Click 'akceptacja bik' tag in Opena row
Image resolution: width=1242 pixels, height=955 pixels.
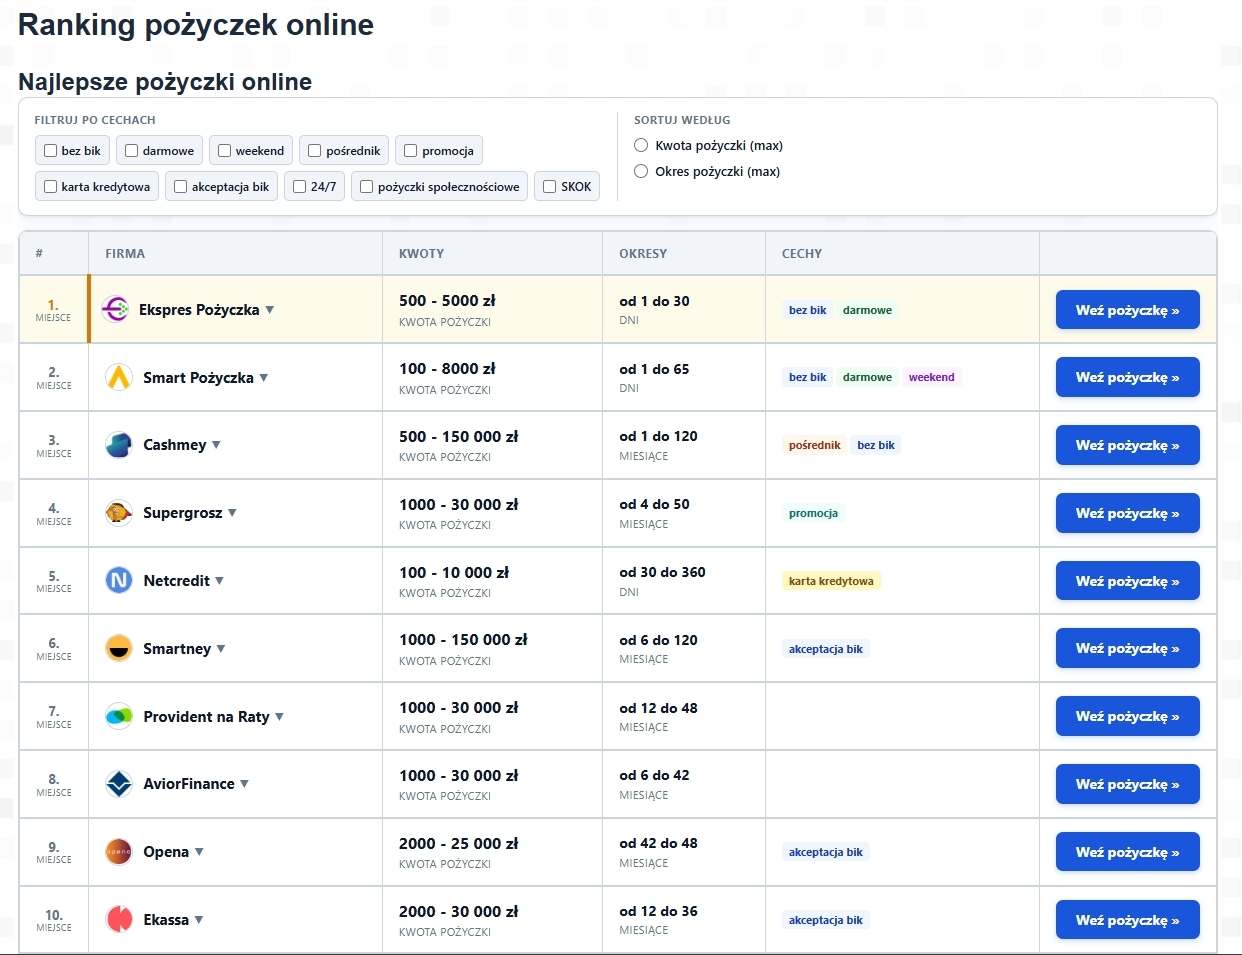(825, 852)
